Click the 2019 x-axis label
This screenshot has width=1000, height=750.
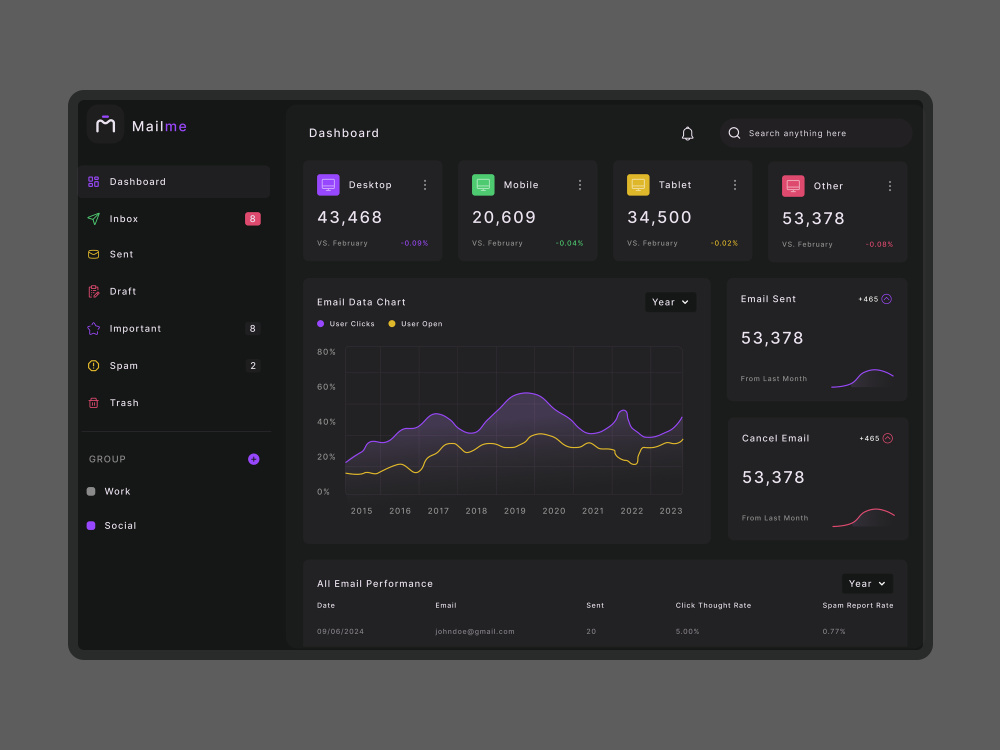[515, 511]
